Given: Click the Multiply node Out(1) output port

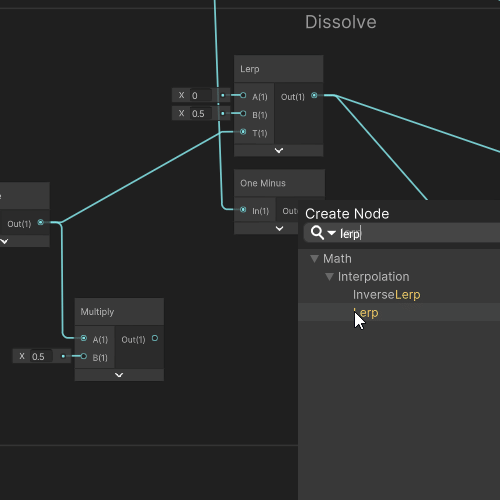Looking at the screenshot, I should tap(155, 338).
